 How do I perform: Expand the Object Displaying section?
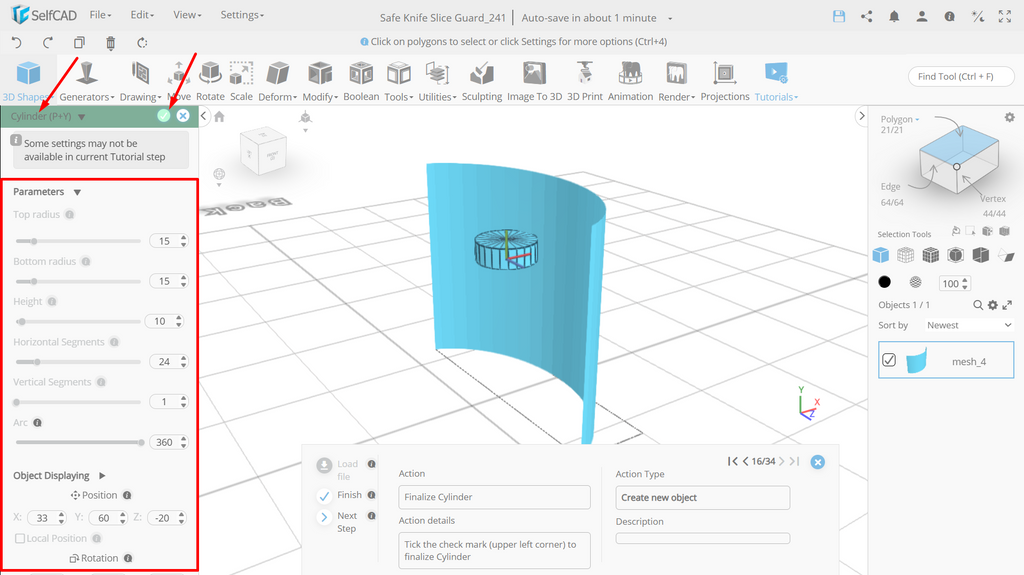(102, 476)
